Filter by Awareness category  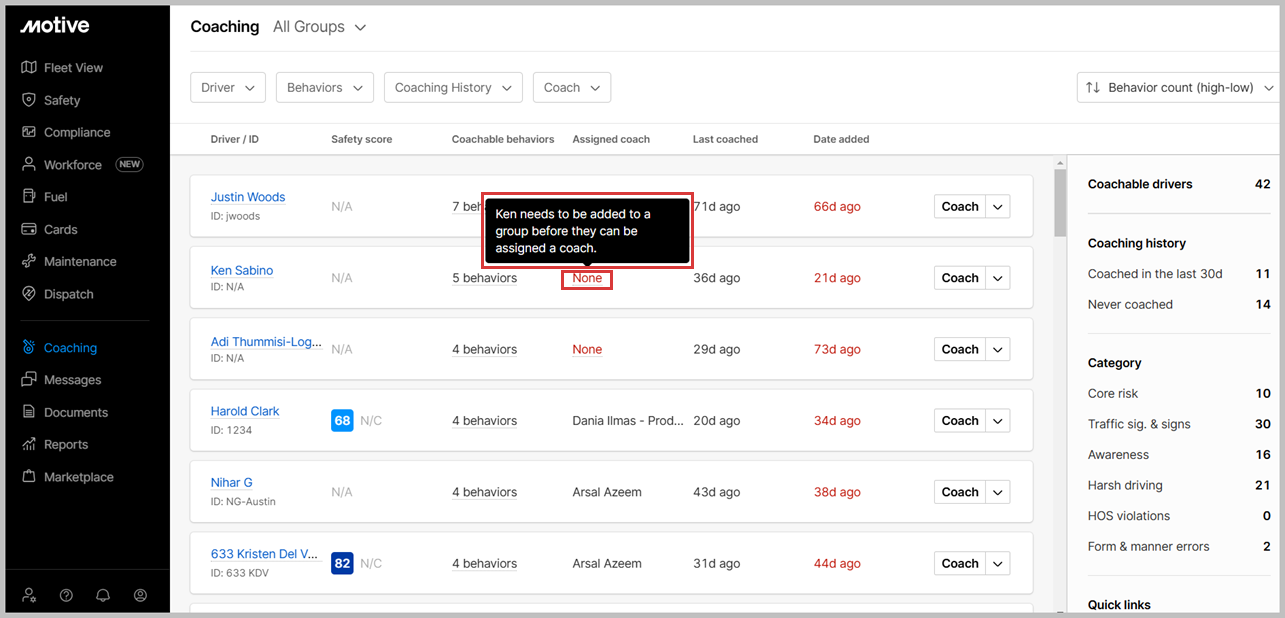(1179, 455)
